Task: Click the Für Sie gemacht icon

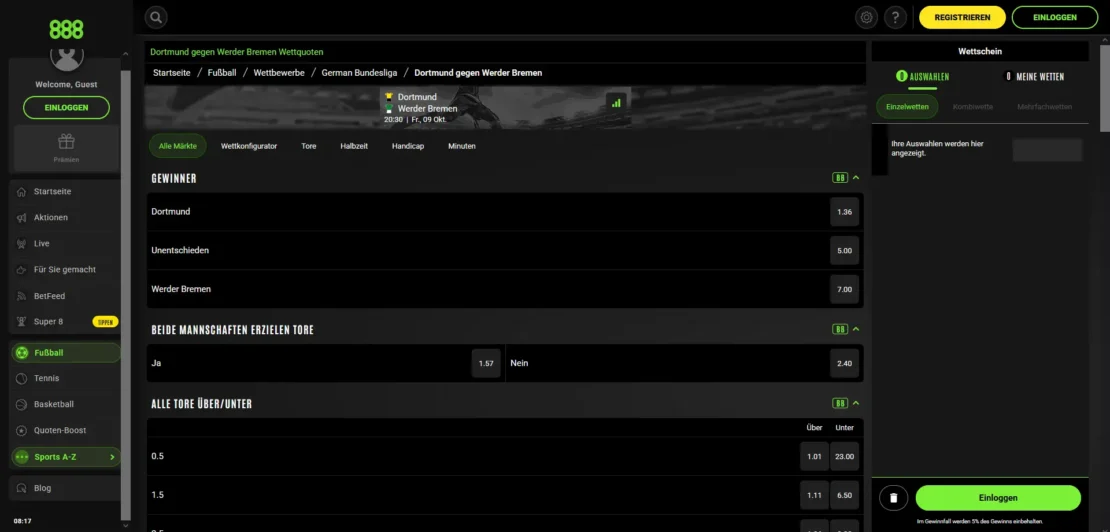Action: 21,270
